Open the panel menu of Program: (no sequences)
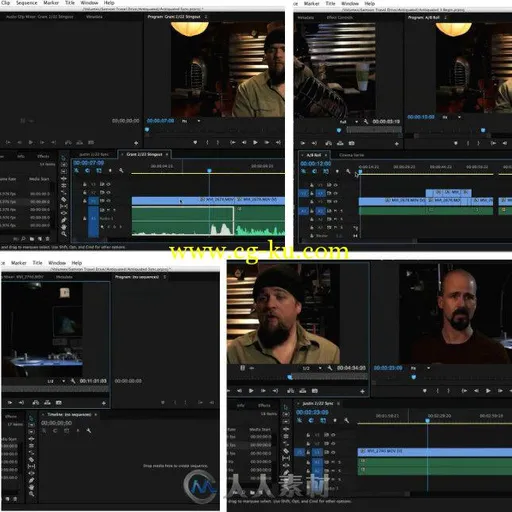512x512 pixels. pos(165,277)
